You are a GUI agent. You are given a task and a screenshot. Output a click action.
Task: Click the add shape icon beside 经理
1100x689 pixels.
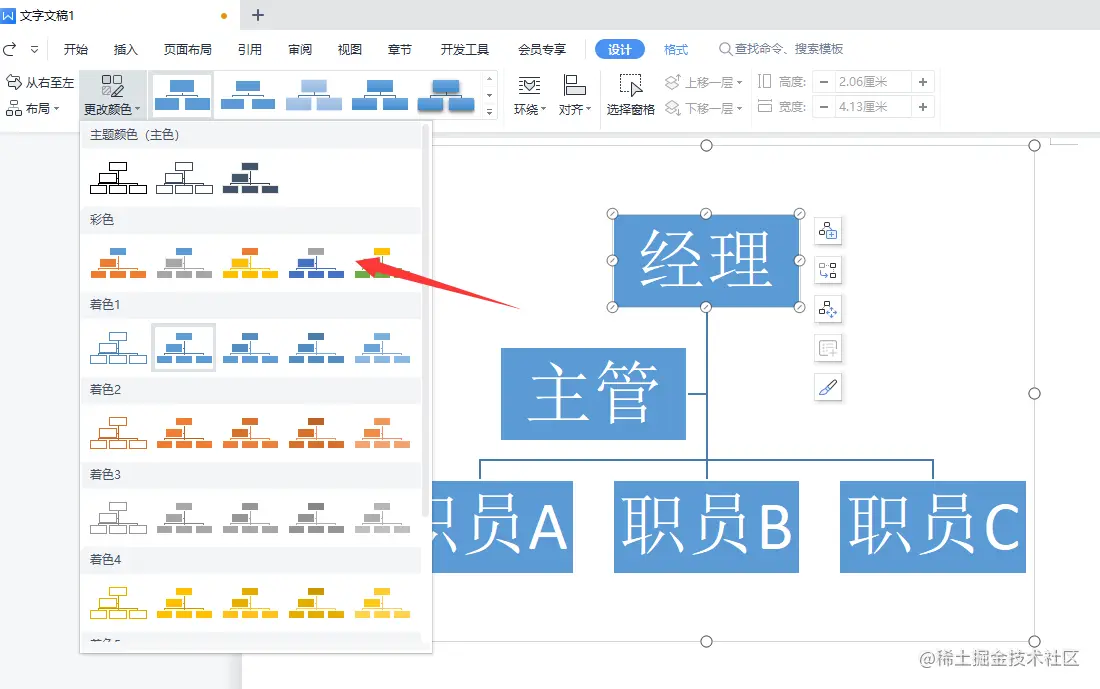[x=828, y=231]
